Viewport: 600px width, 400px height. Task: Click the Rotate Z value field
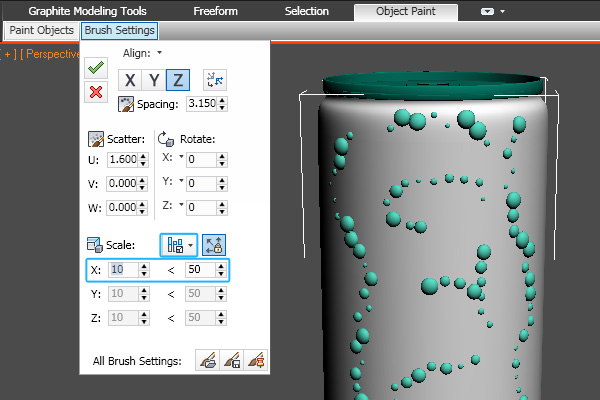pyautogui.click(x=202, y=207)
